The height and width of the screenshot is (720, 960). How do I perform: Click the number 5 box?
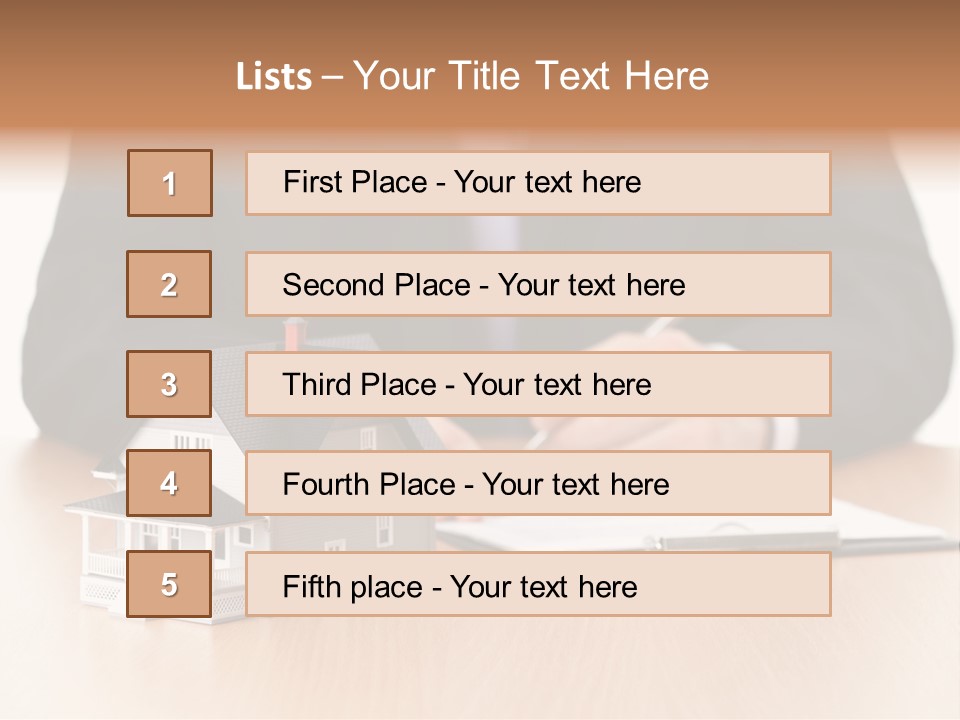click(169, 584)
